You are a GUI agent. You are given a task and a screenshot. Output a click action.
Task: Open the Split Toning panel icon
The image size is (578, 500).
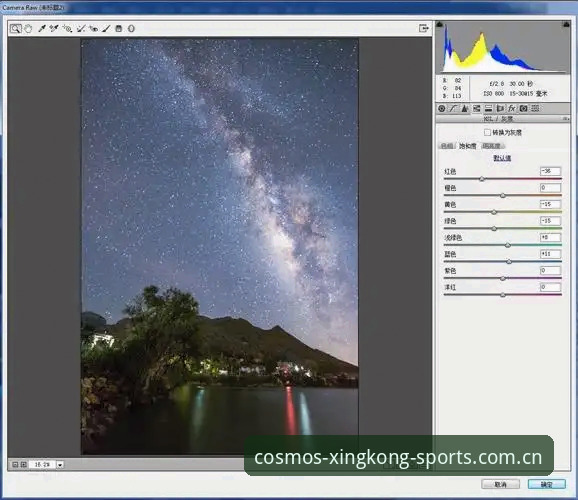click(x=488, y=108)
